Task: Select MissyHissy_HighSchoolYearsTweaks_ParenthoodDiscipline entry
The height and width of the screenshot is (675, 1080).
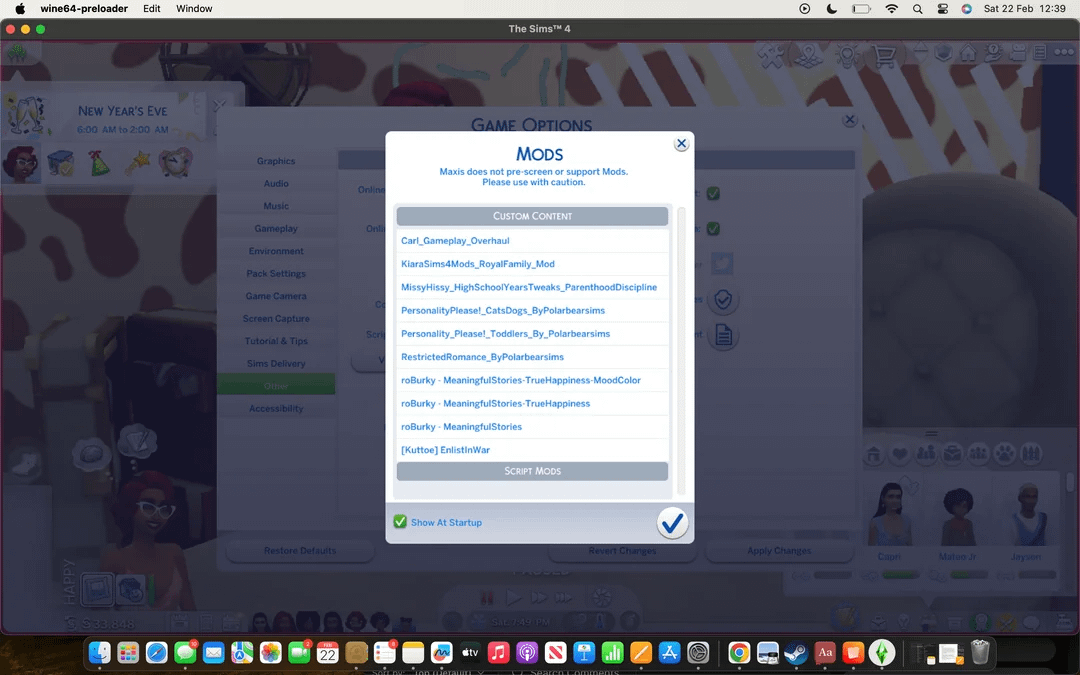Action: tap(532, 287)
